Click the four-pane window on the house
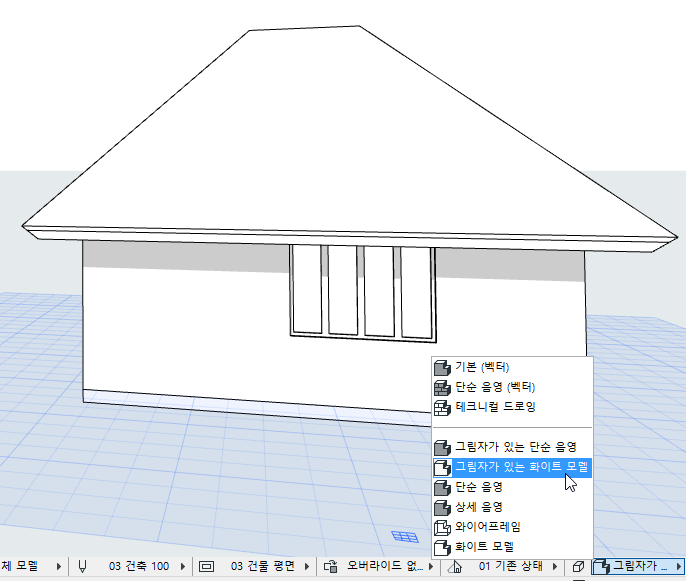The image size is (686, 581). [x=363, y=293]
